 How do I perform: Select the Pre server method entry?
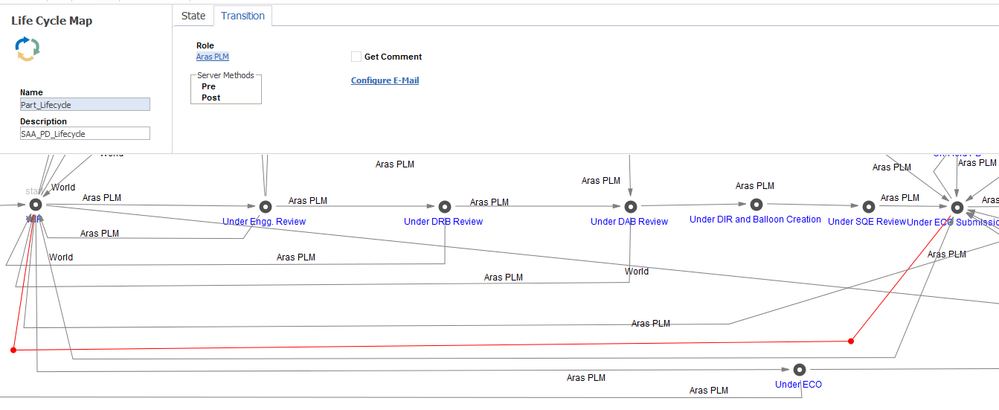point(208,86)
